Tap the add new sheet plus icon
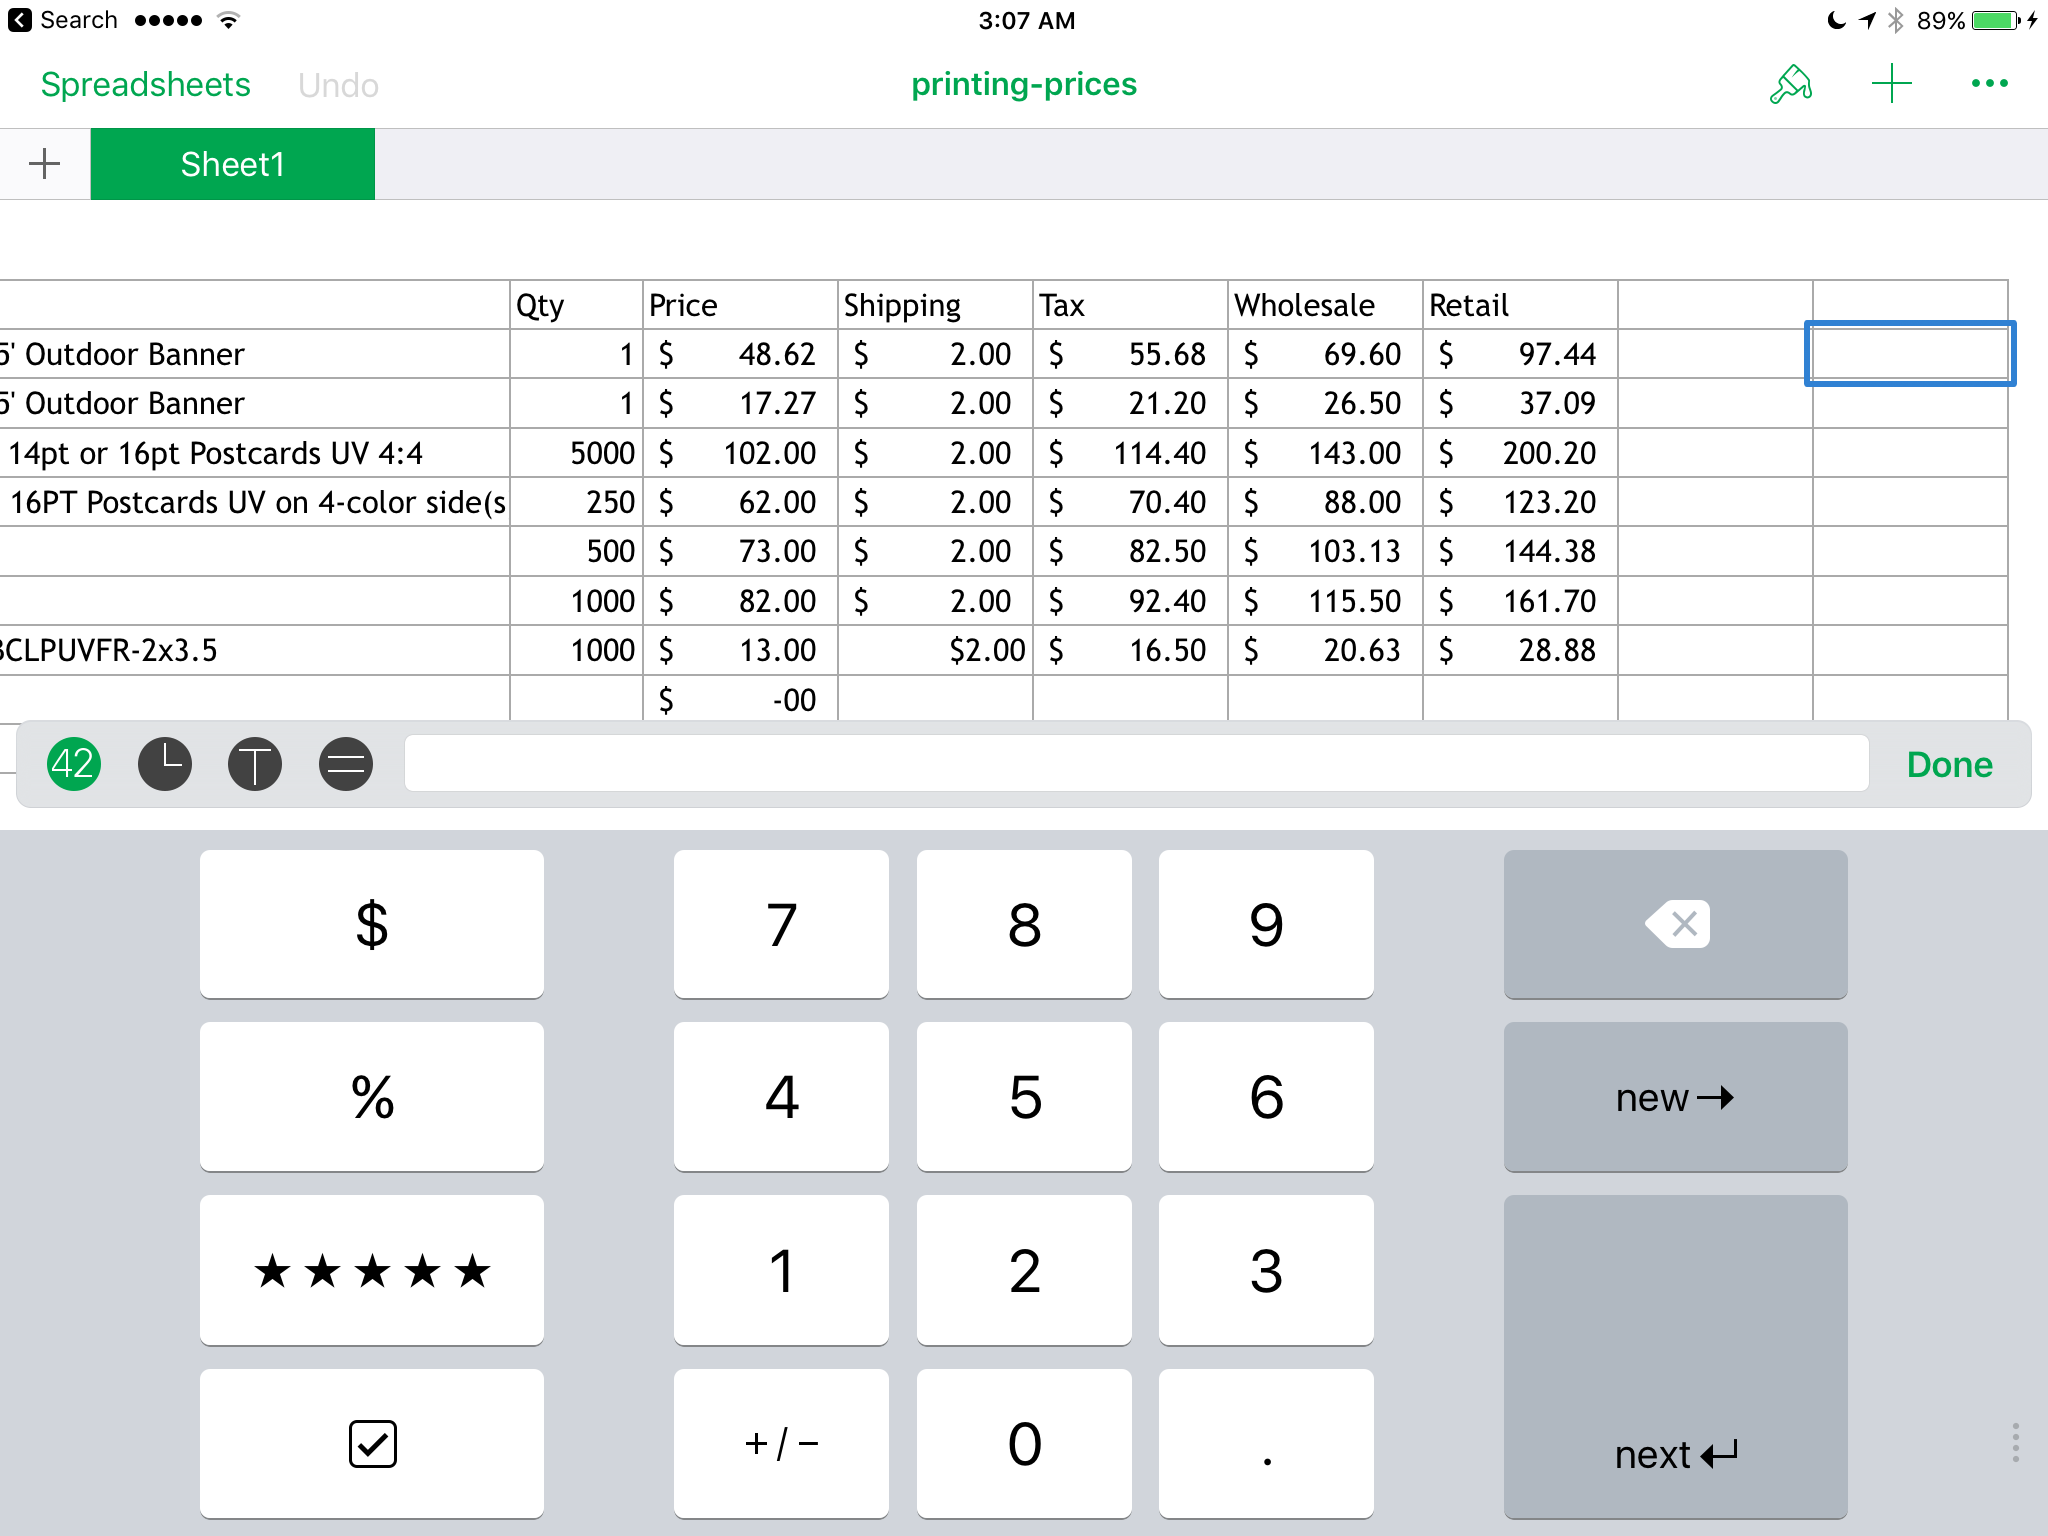Image resolution: width=2048 pixels, height=1536 pixels. tap(47, 163)
